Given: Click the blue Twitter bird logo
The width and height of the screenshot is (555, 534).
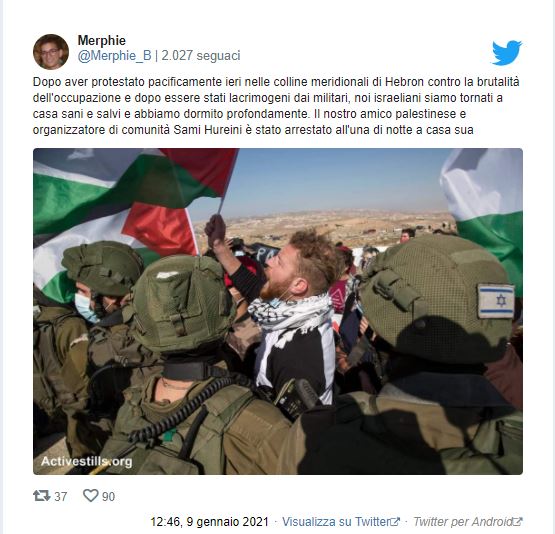Looking at the screenshot, I should (507, 53).
